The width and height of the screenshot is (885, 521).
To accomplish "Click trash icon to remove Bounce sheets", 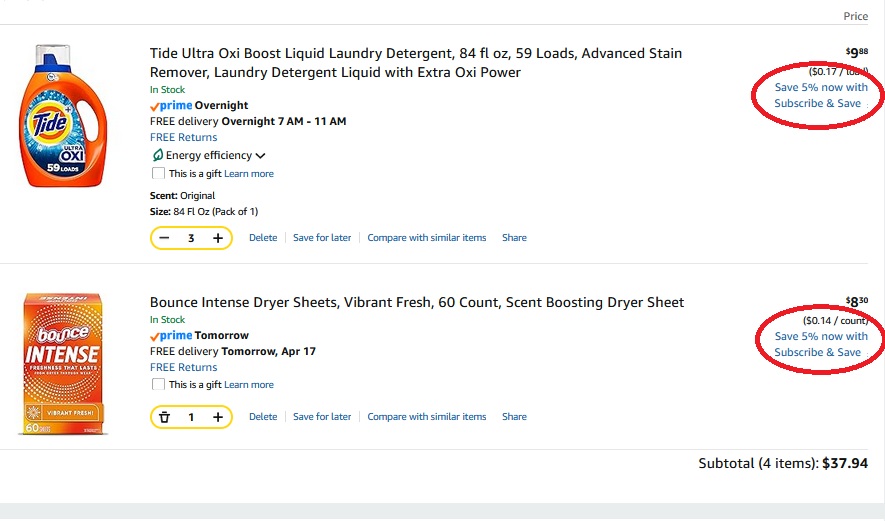I will click(x=165, y=417).
